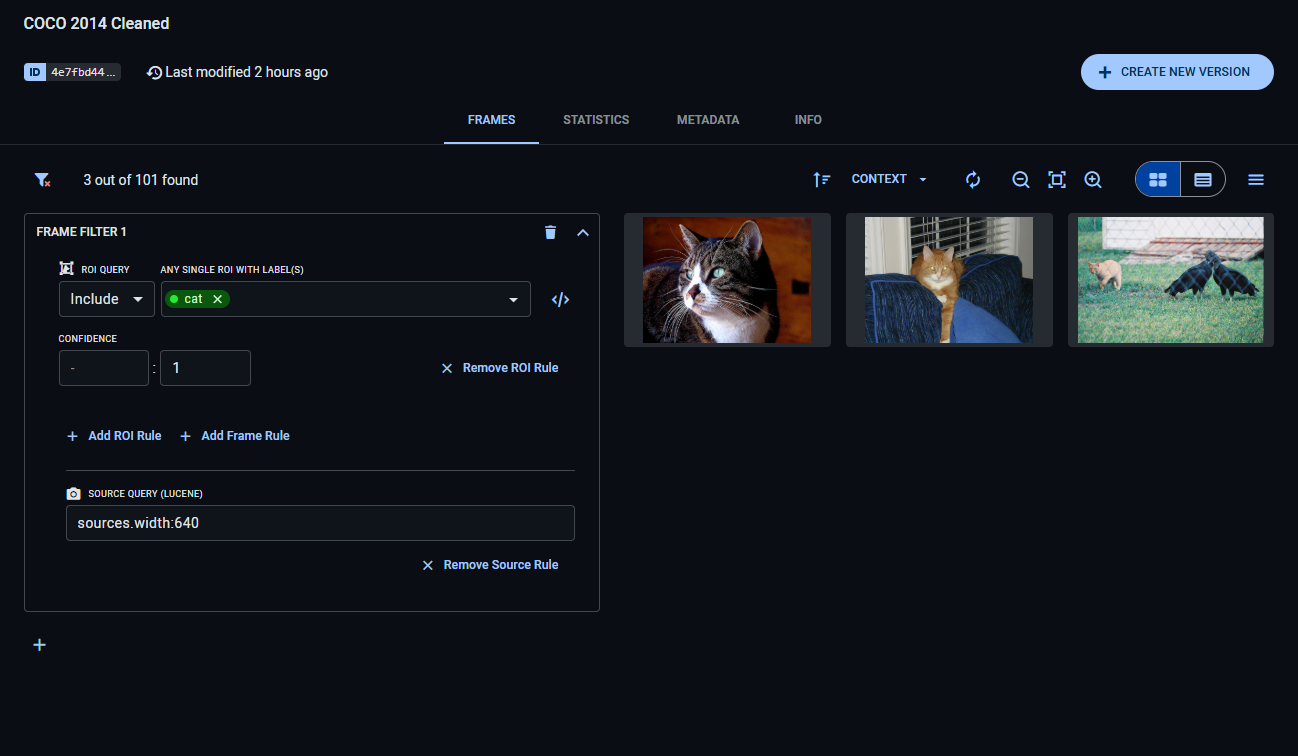Zoom out the frame thumbnails

point(1020,180)
